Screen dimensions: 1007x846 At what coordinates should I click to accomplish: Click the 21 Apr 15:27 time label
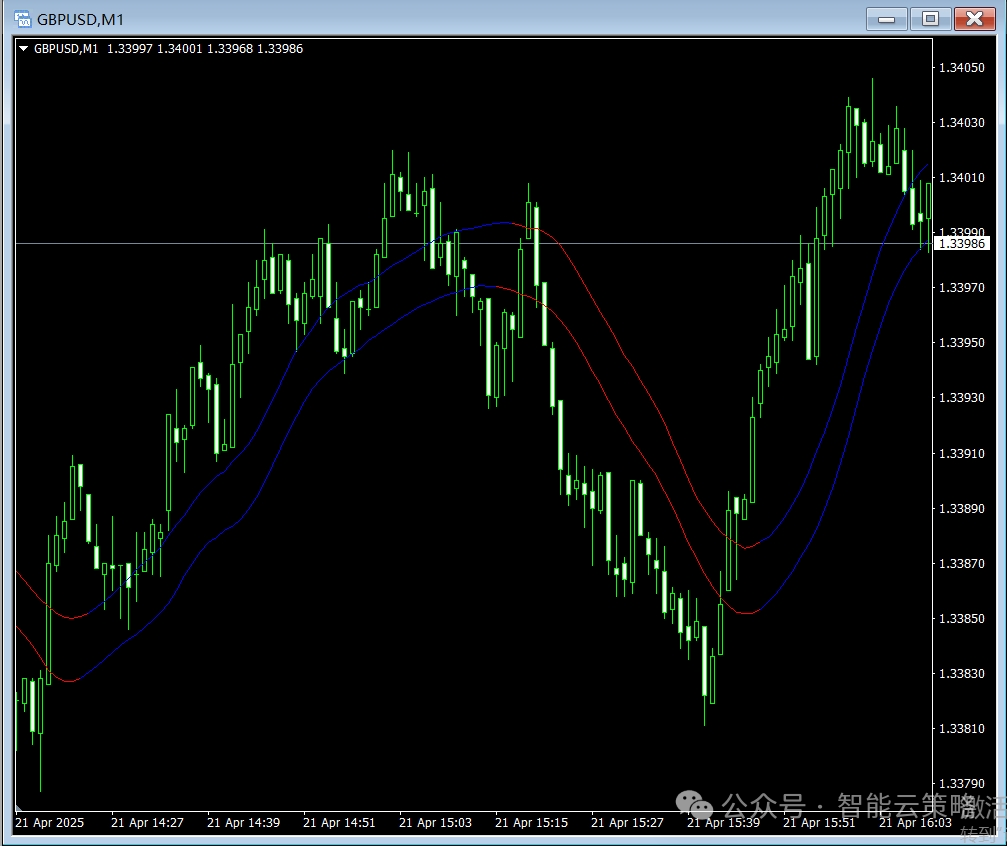(x=627, y=823)
